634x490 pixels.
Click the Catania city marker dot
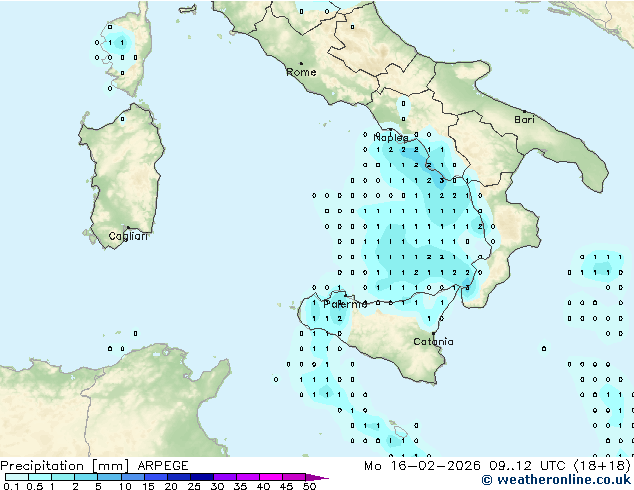click(x=433, y=334)
